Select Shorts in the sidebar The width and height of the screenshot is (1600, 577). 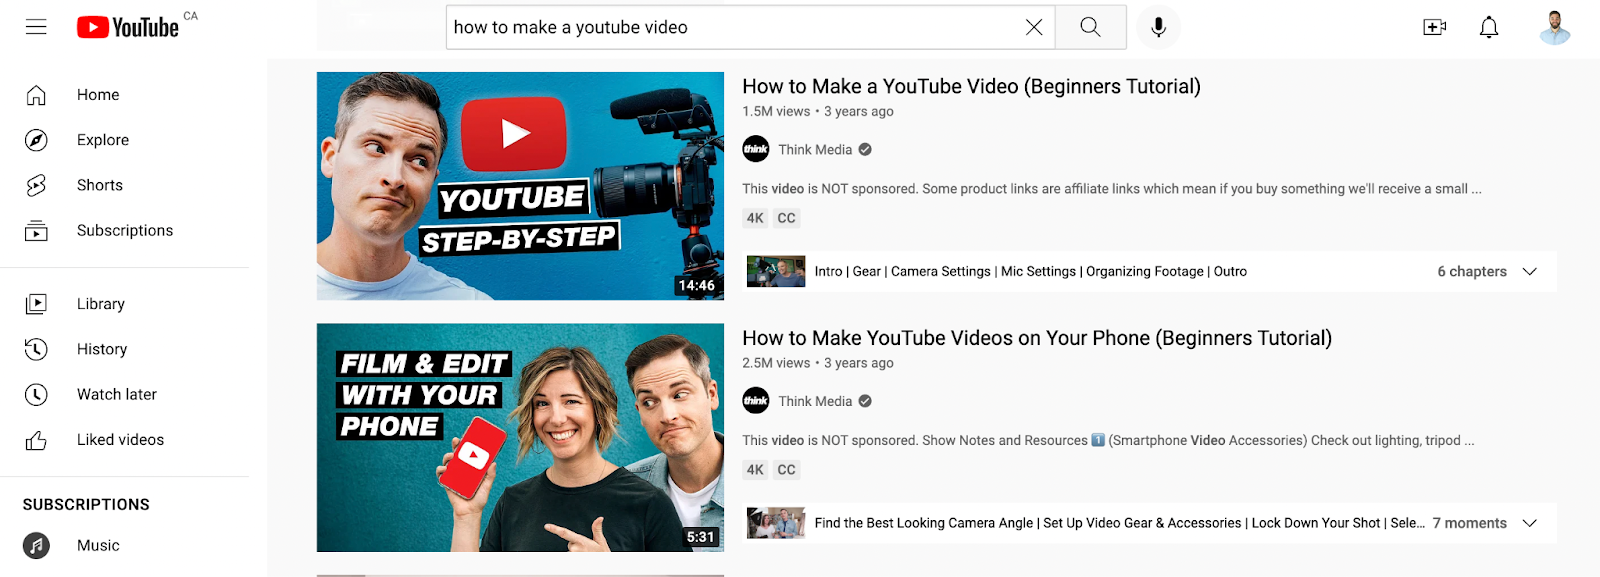pos(100,185)
